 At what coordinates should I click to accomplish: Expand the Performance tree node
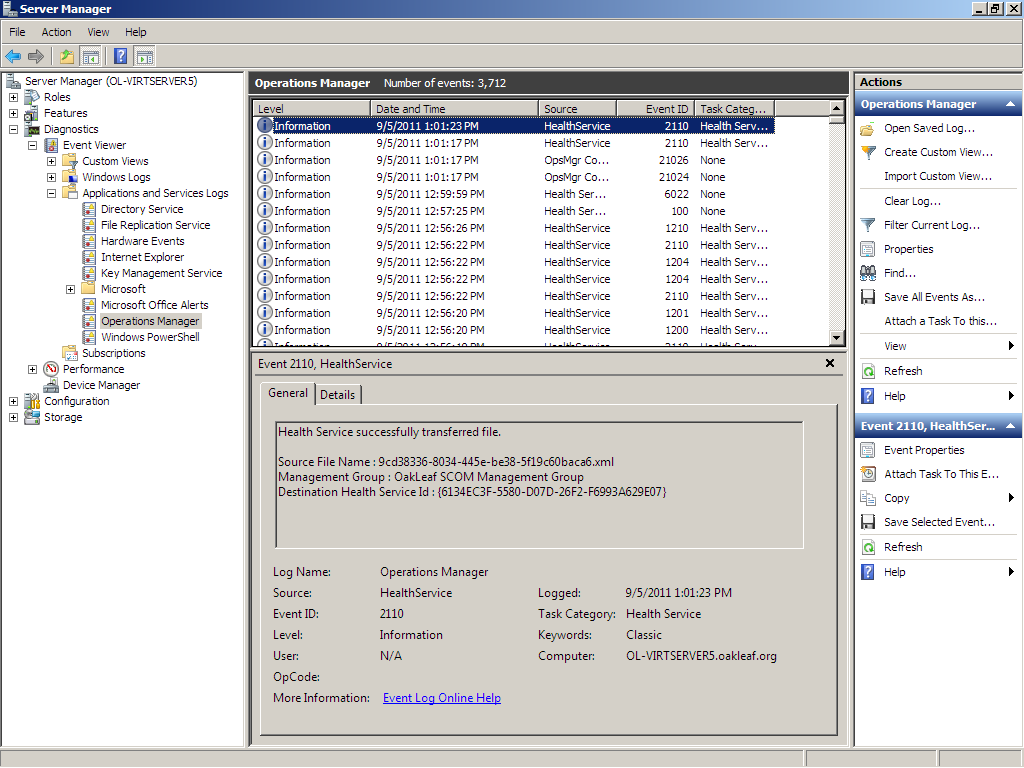coord(32,370)
